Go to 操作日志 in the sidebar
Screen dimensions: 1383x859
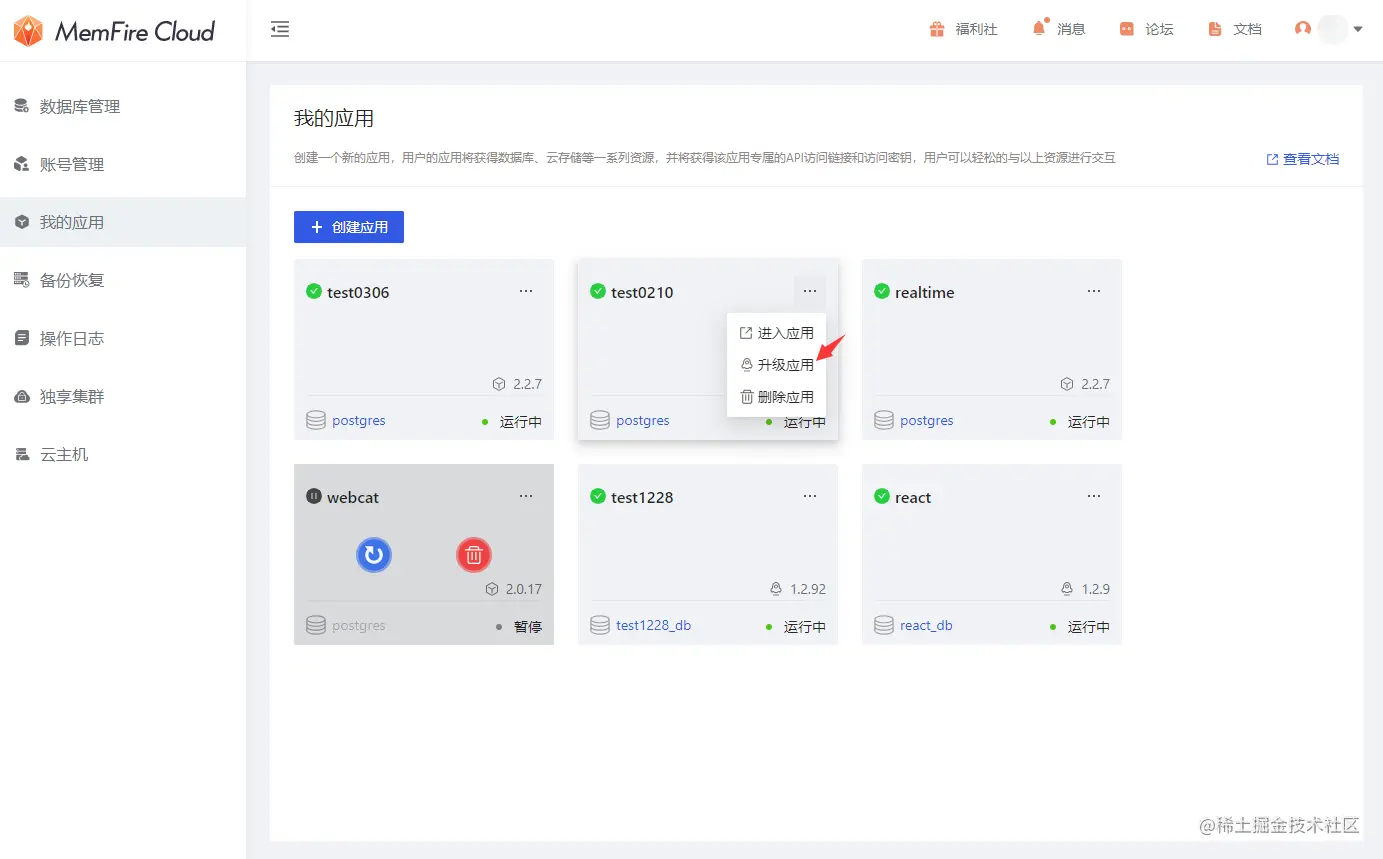point(123,338)
